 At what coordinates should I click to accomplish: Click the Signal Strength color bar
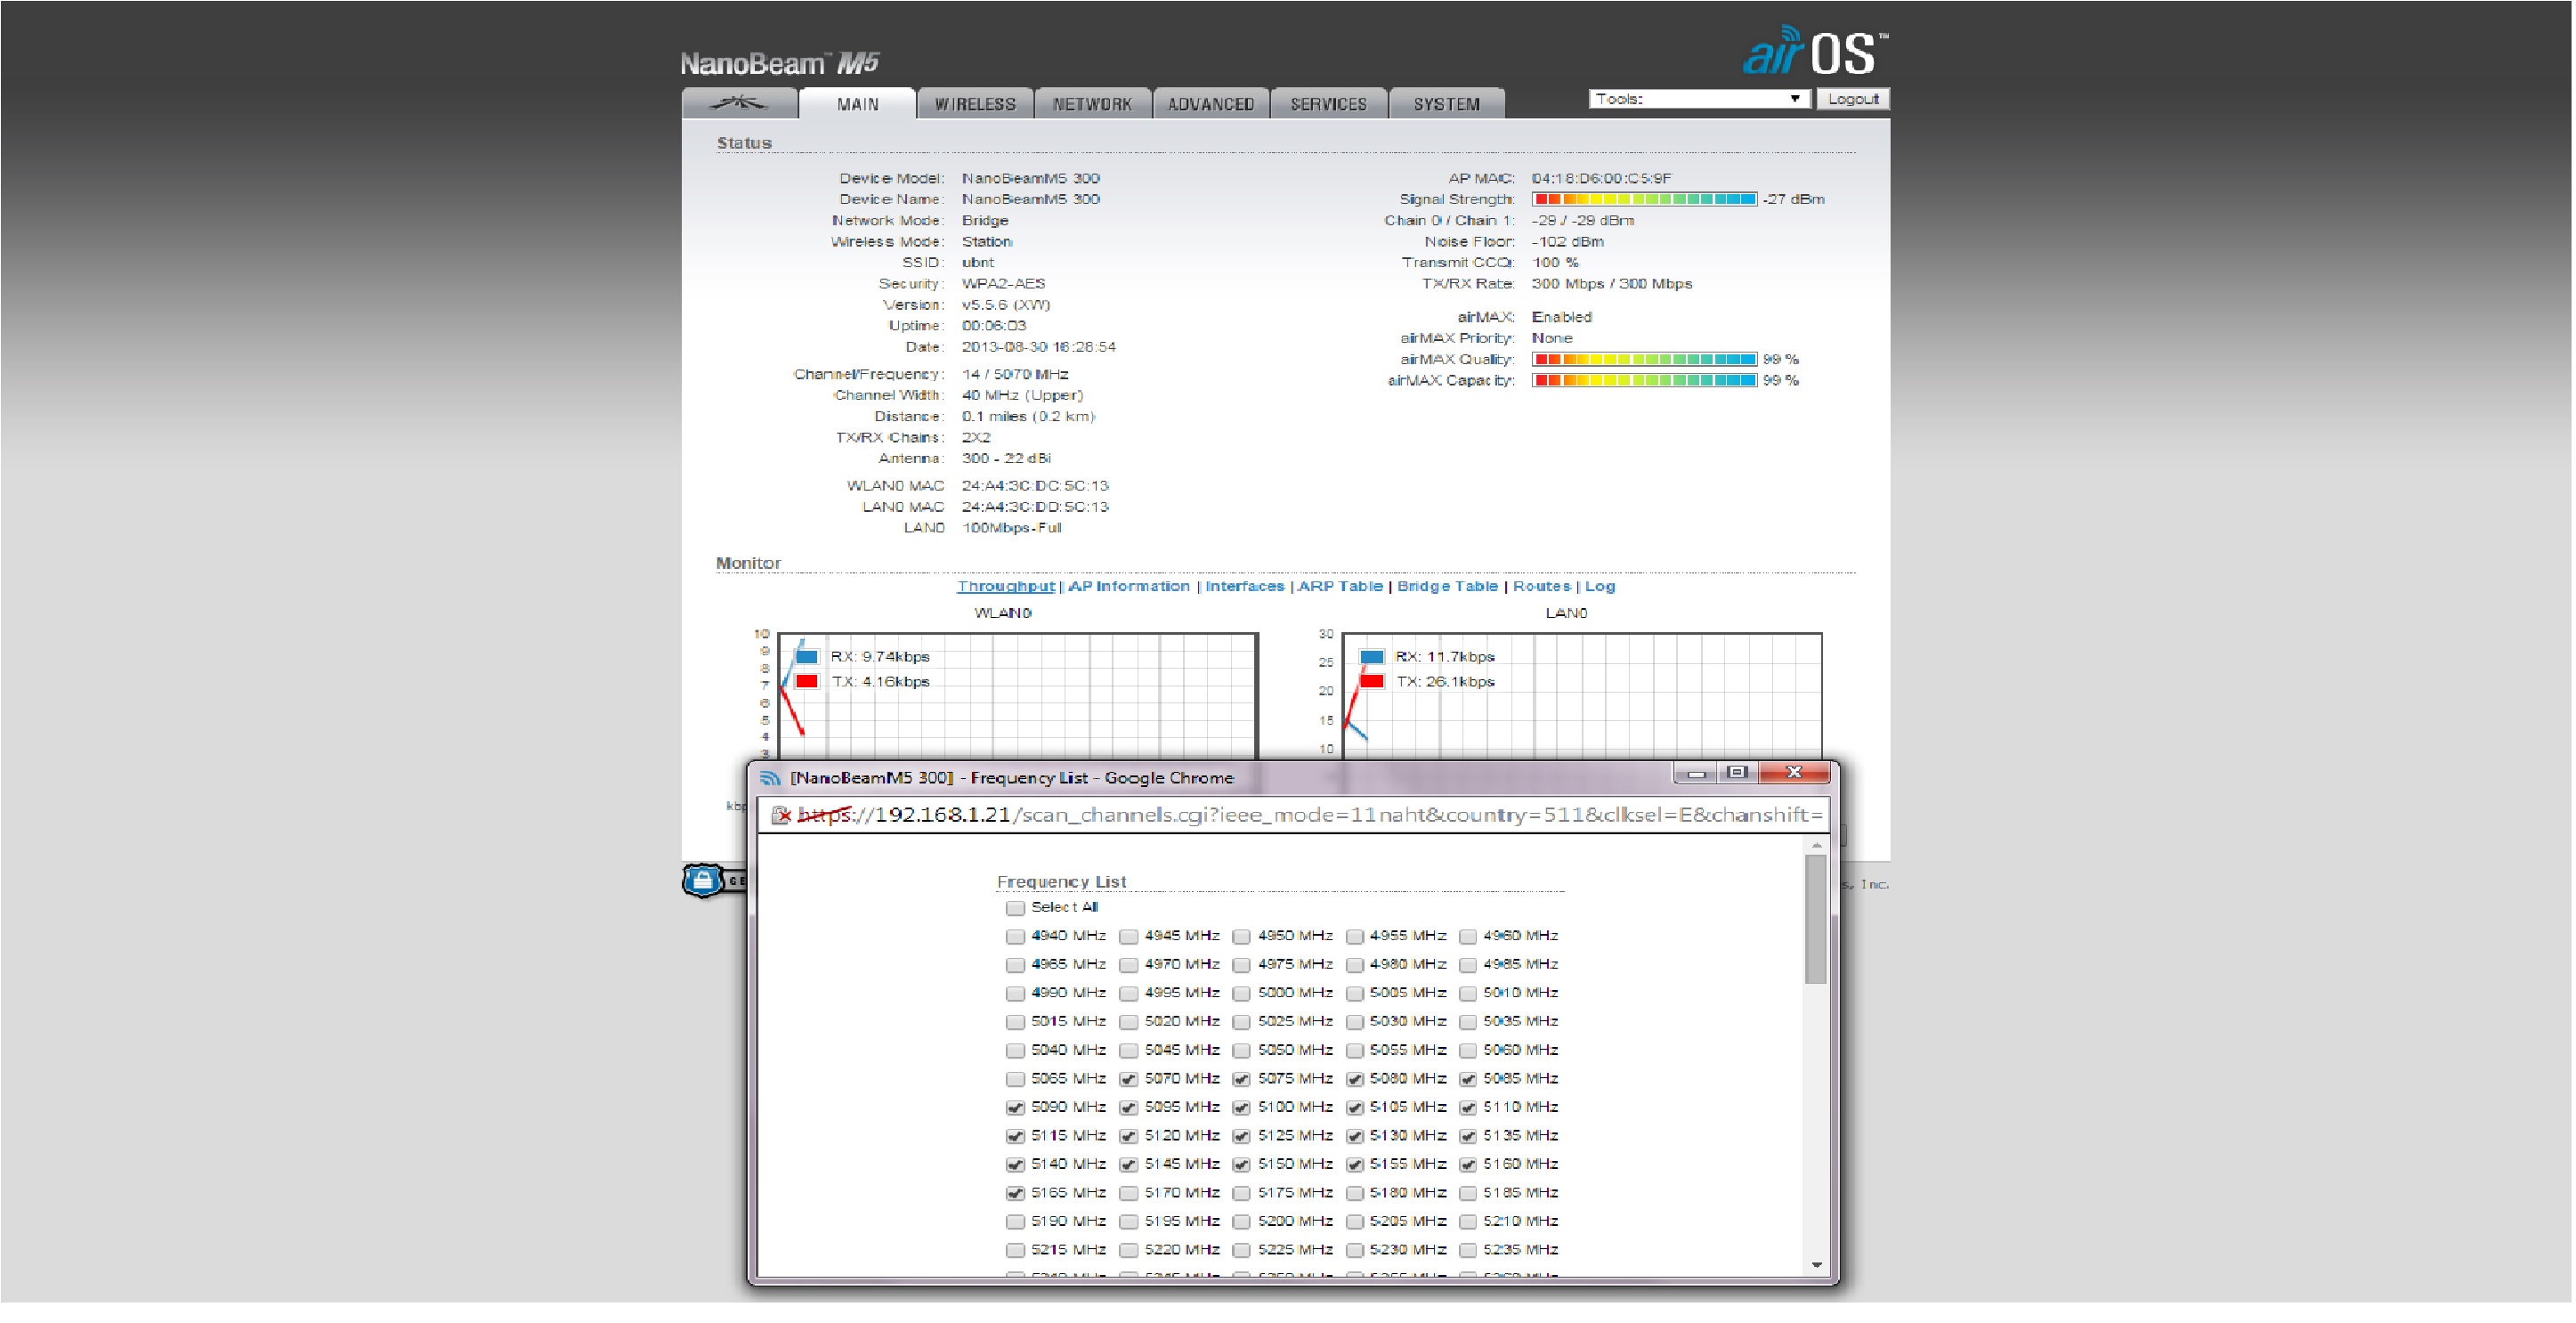pos(1644,199)
